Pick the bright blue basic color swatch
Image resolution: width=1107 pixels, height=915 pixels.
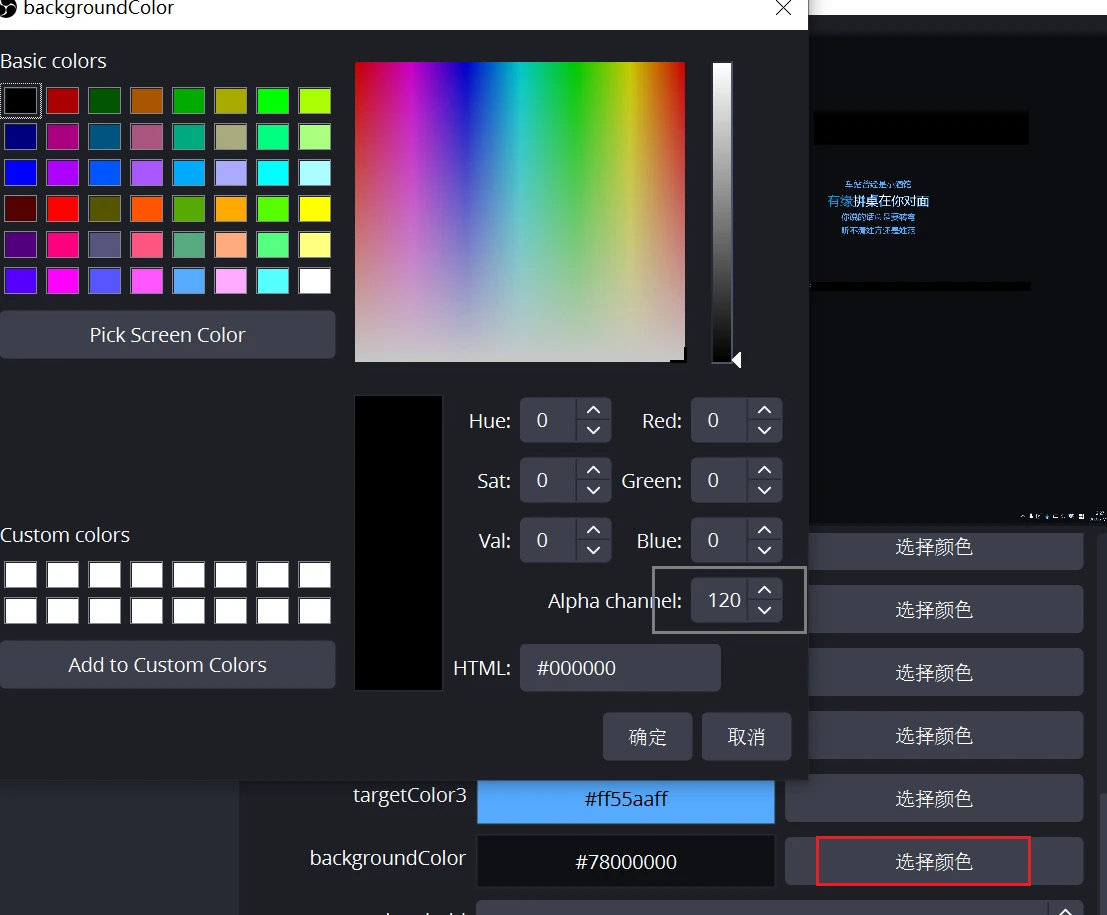coord(20,173)
